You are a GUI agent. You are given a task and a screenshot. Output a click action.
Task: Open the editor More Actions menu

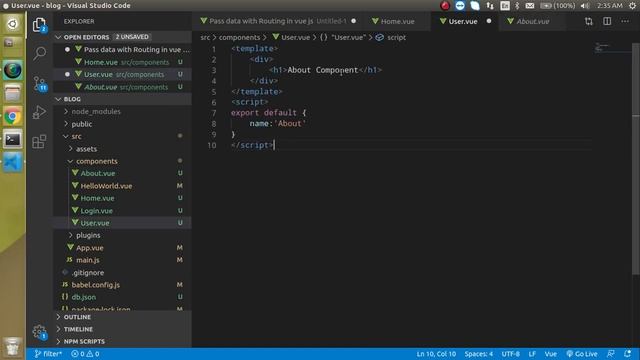point(625,21)
